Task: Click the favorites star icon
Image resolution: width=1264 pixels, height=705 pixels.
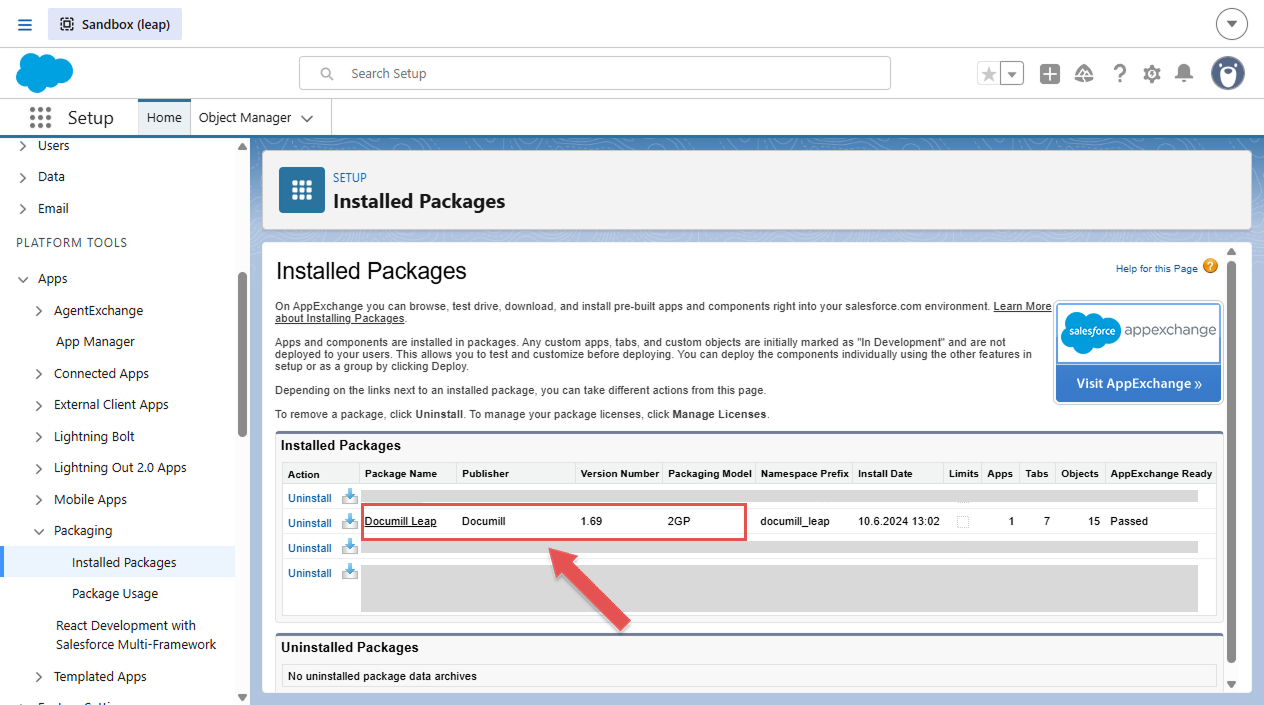Action: click(x=988, y=74)
